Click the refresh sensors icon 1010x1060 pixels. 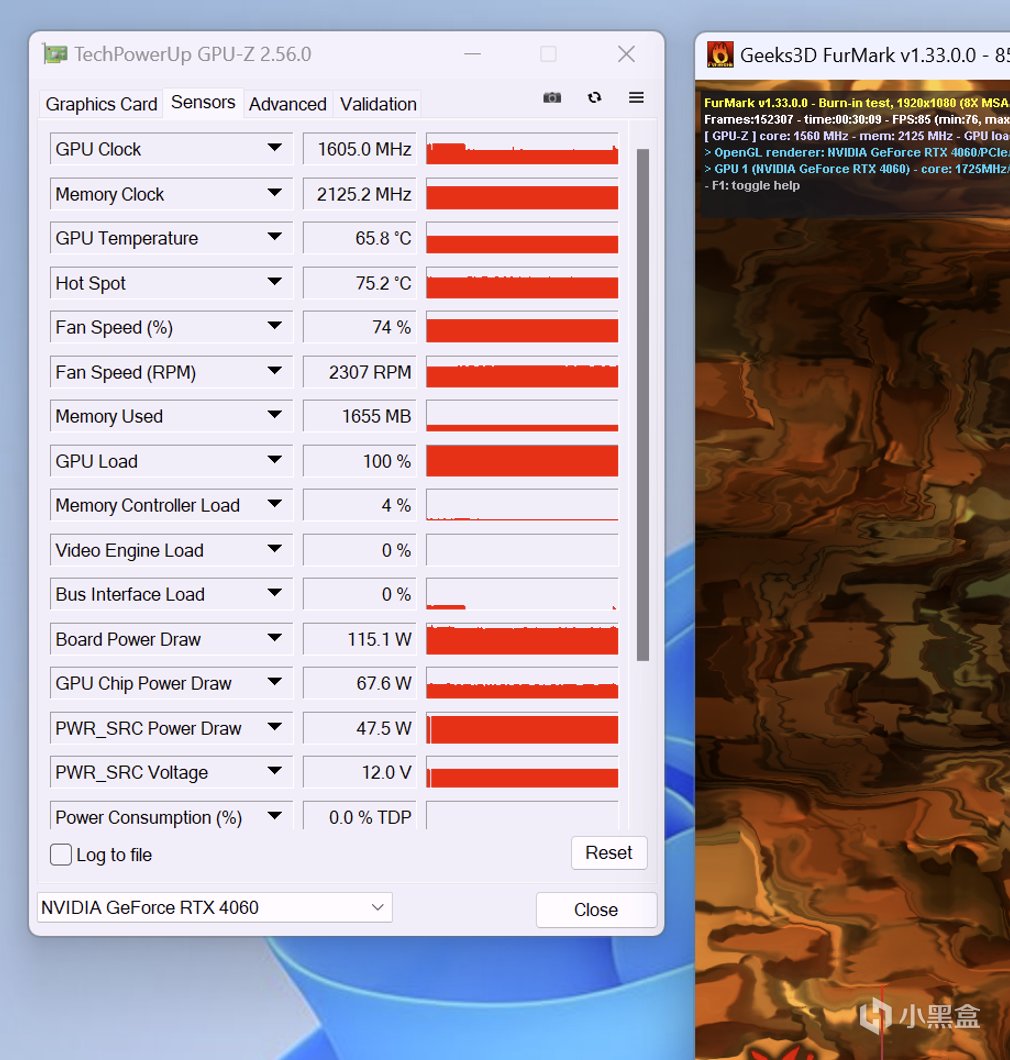coord(594,98)
